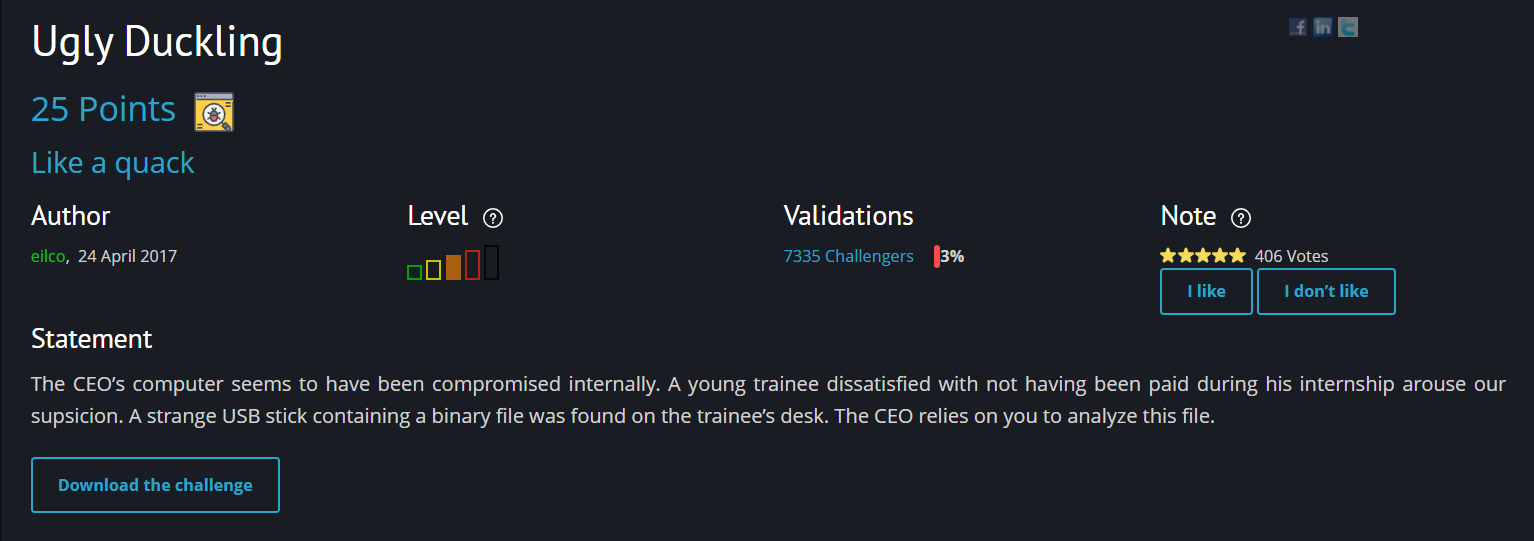Screen dimensions: 1534x541
Task: Click the black highest difficulty bar
Action: click(491, 262)
